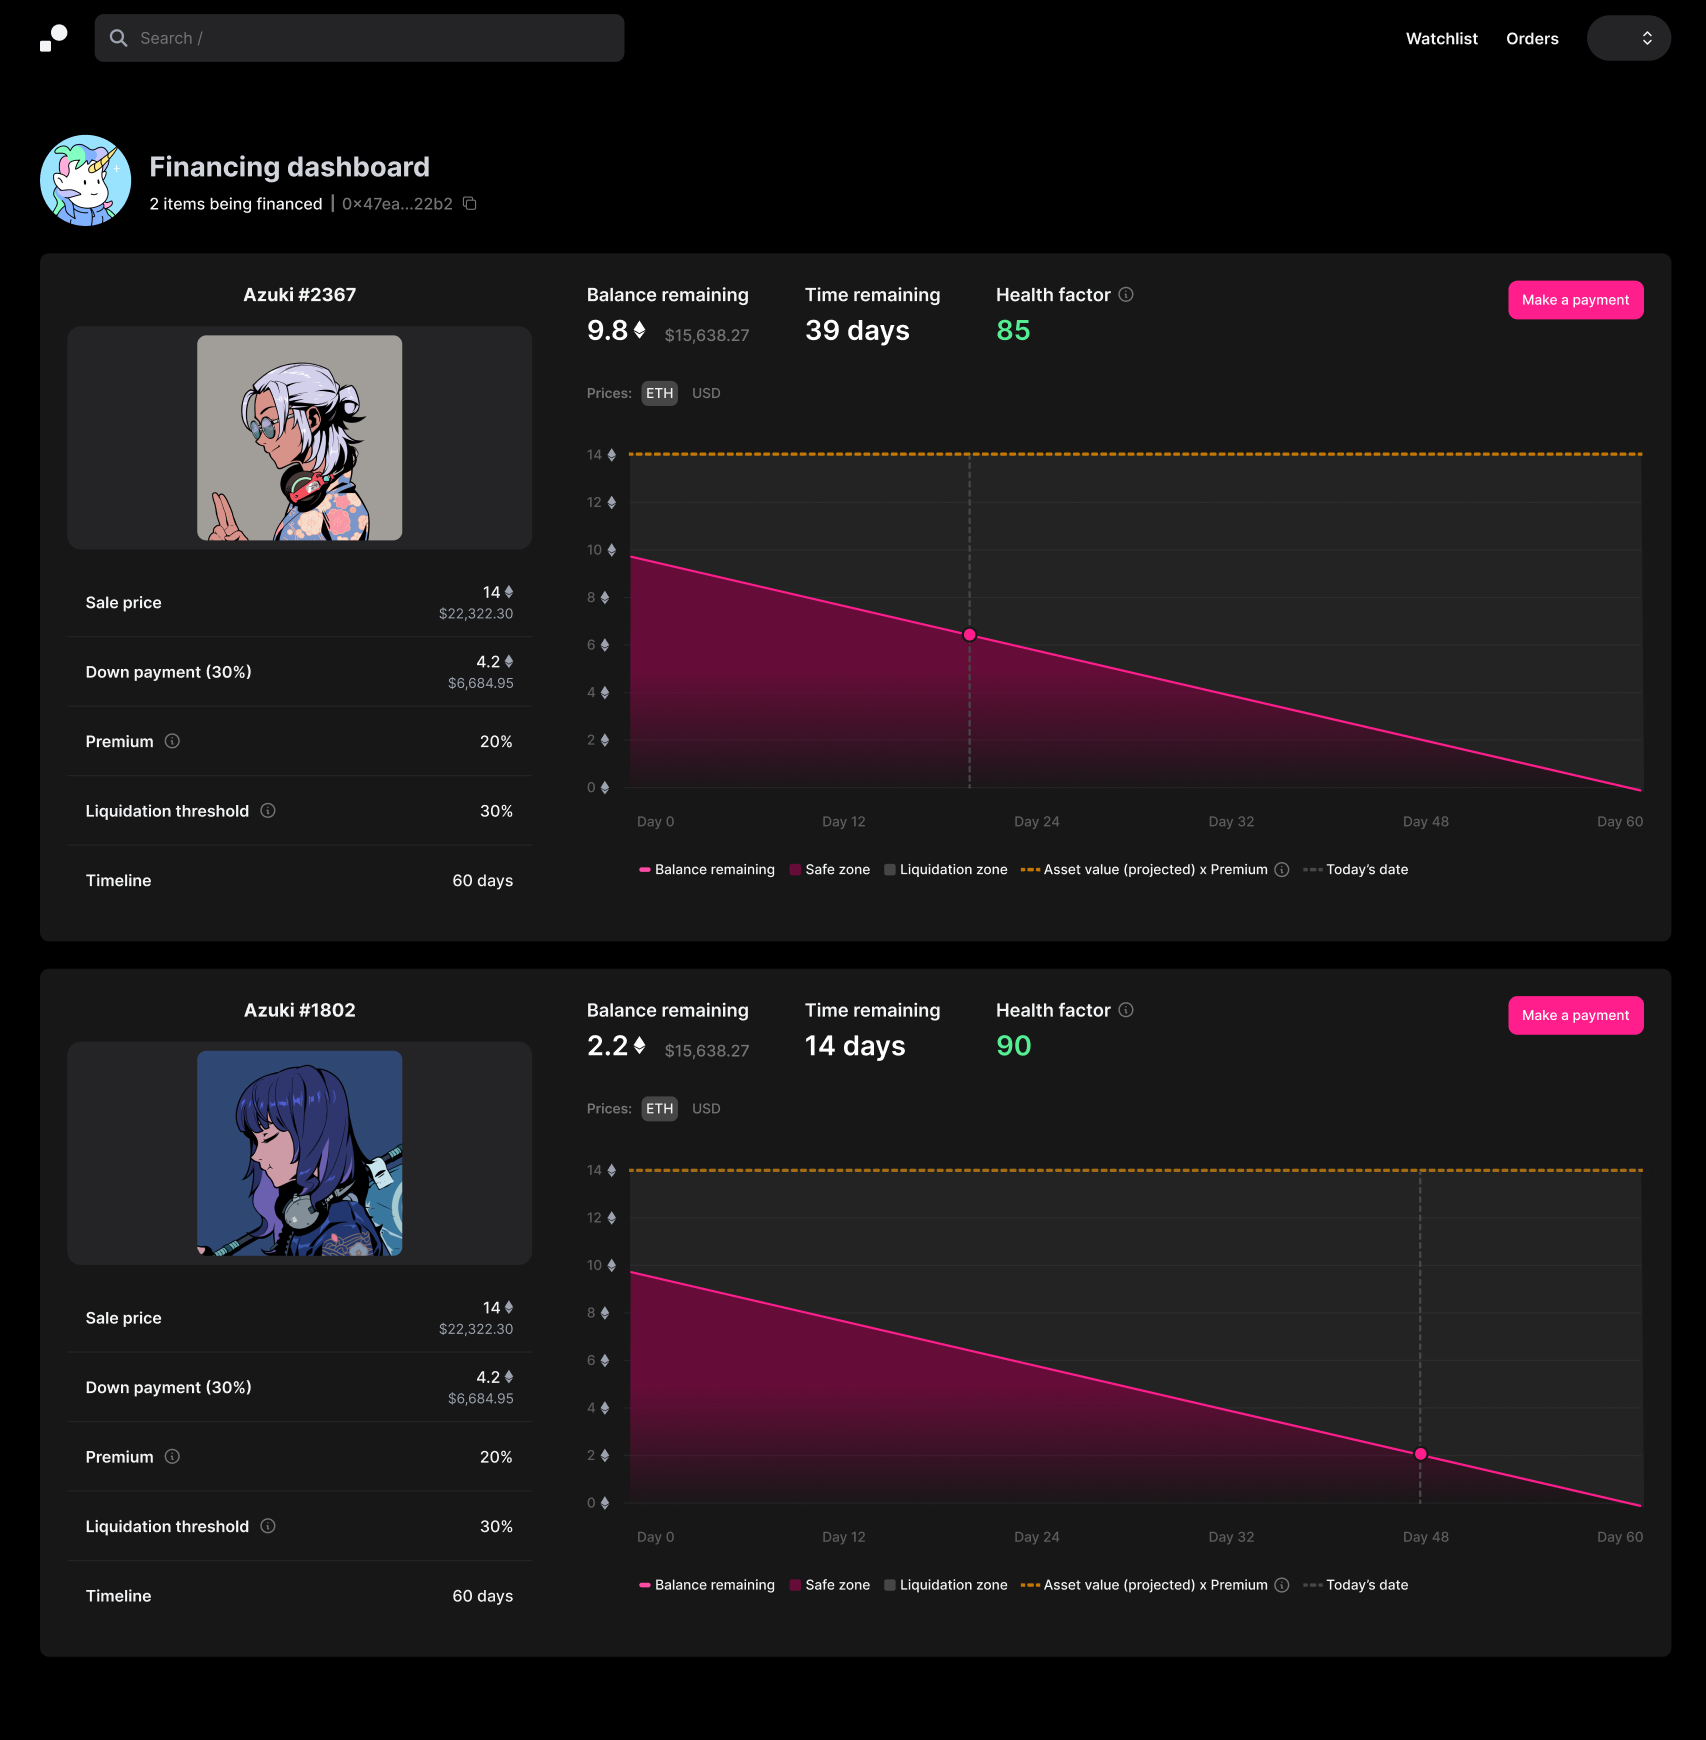Click ETH icon by Azuki #2367 down payment 4.2

(508, 662)
